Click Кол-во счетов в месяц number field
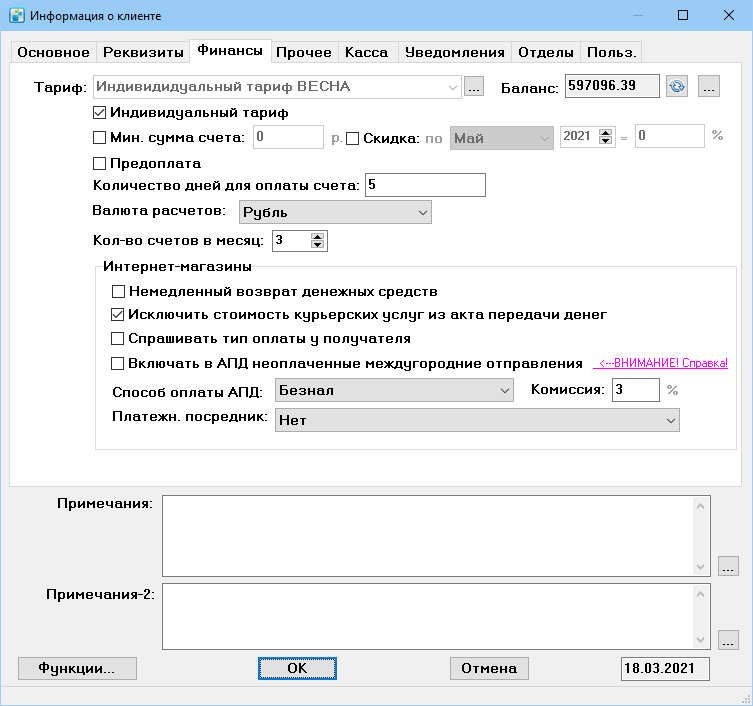Image resolution: width=753 pixels, height=706 pixels. [x=291, y=241]
